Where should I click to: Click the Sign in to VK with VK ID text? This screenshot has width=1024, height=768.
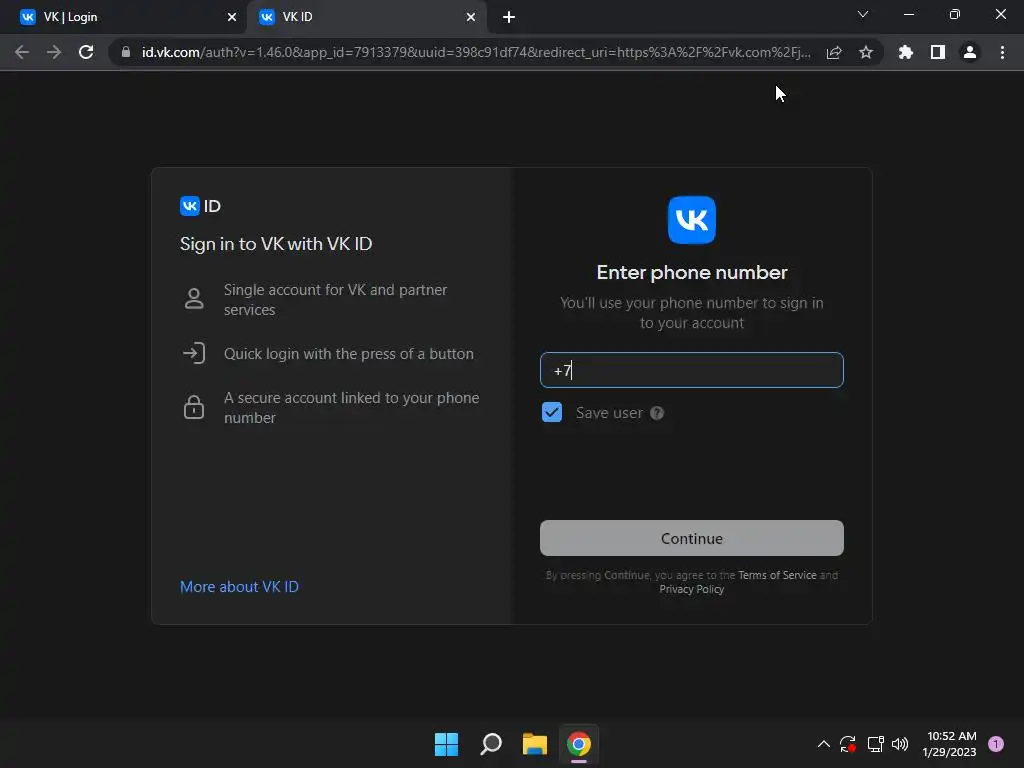click(276, 244)
